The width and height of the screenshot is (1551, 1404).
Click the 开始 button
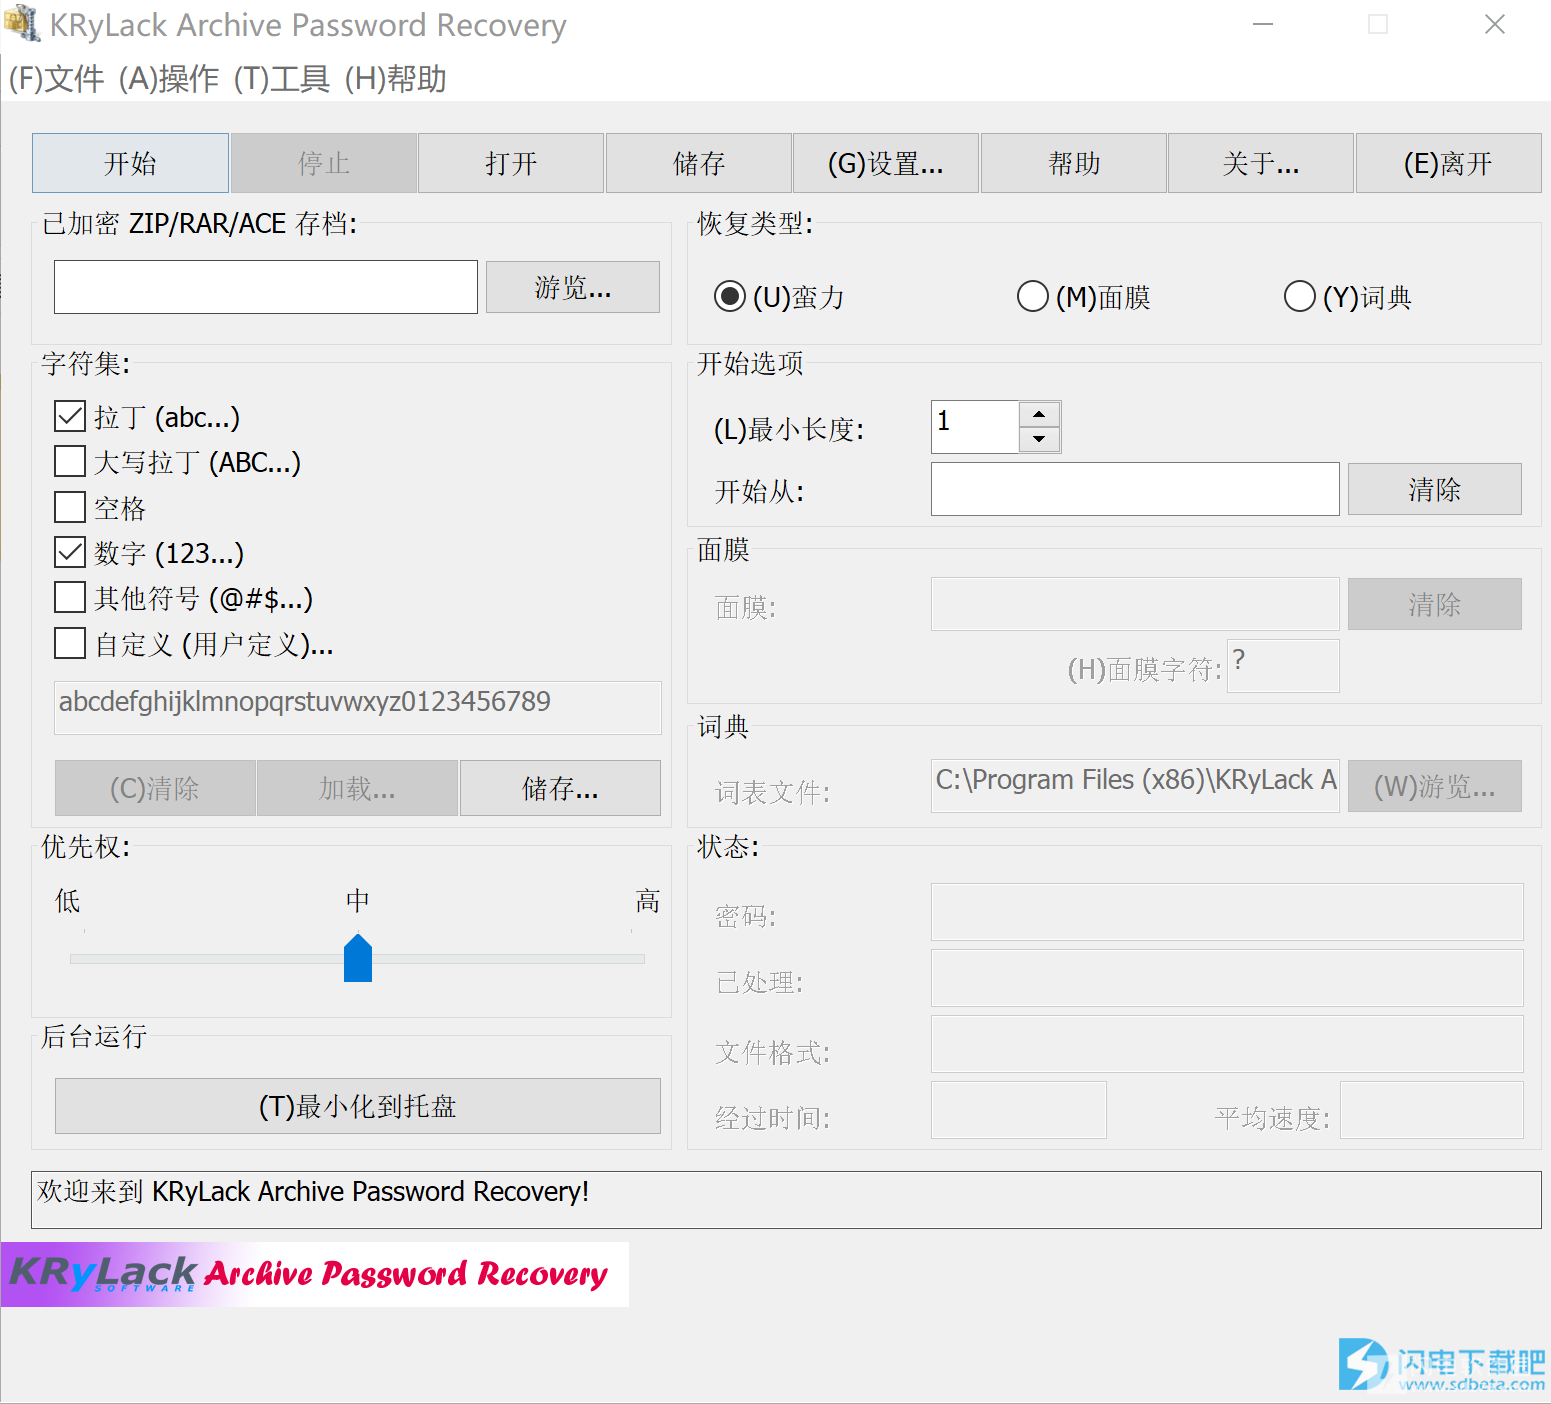pyautogui.click(x=130, y=163)
